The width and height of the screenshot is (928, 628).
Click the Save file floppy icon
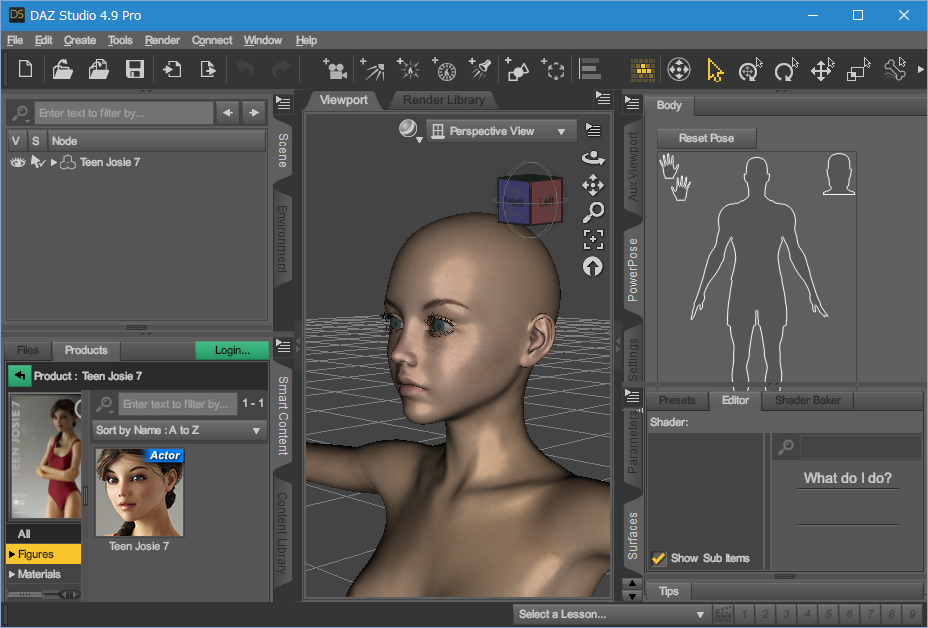click(x=134, y=69)
